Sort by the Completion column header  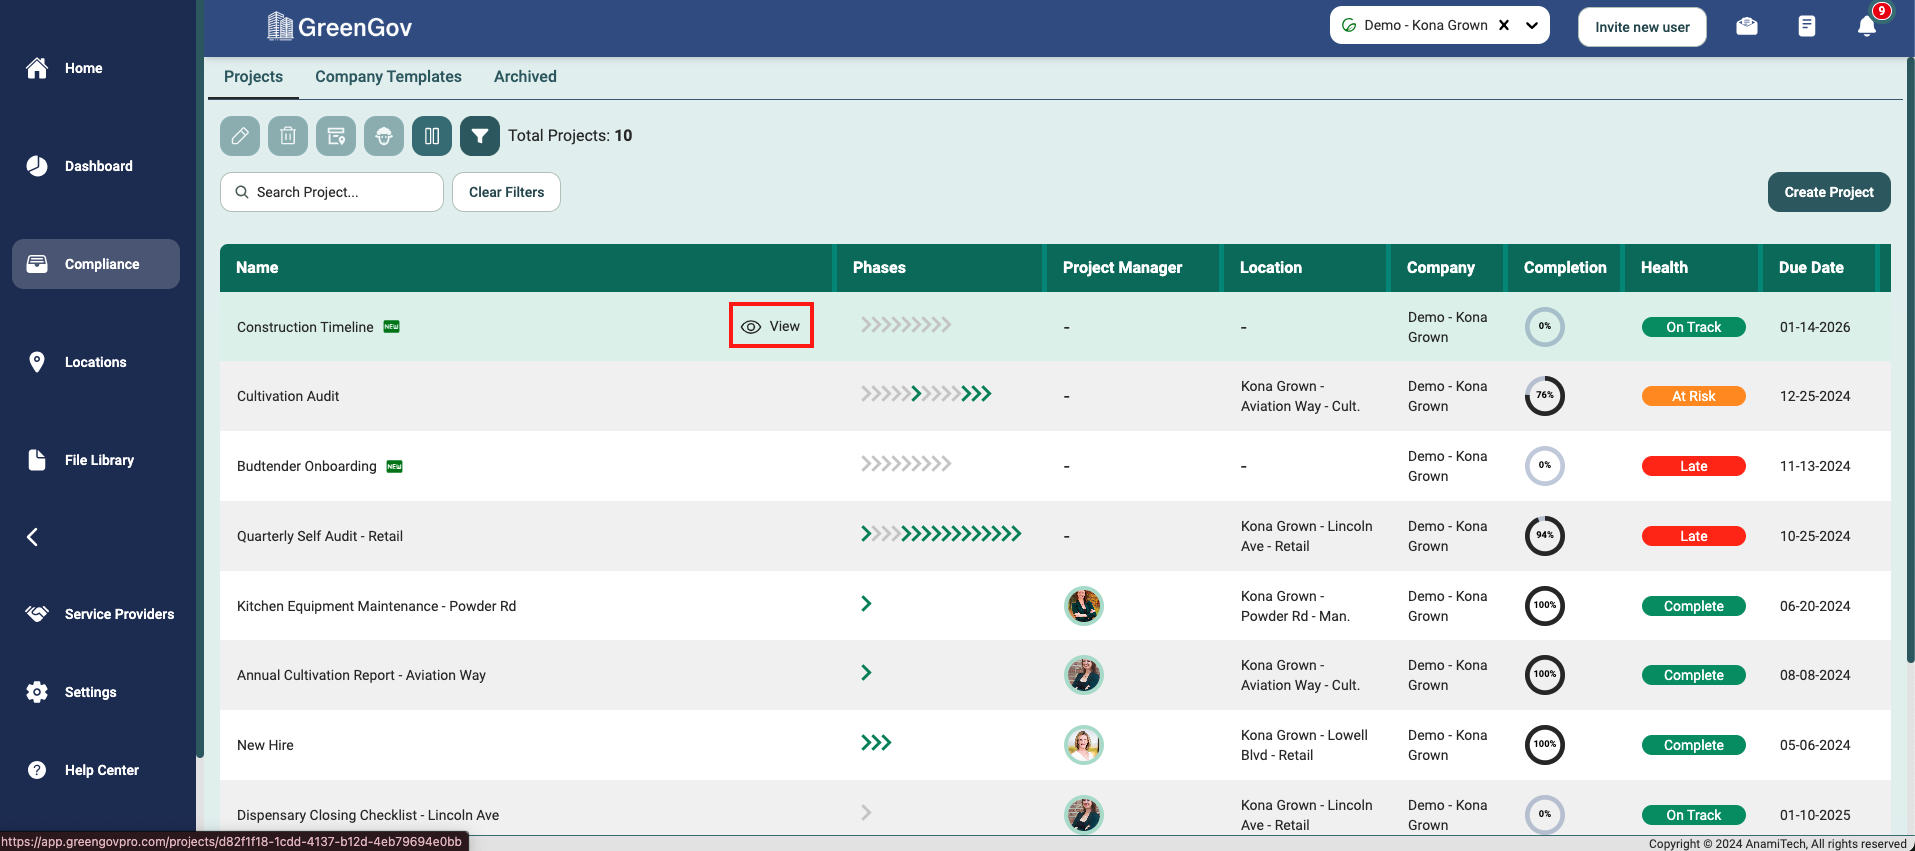click(x=1565, y=268)
